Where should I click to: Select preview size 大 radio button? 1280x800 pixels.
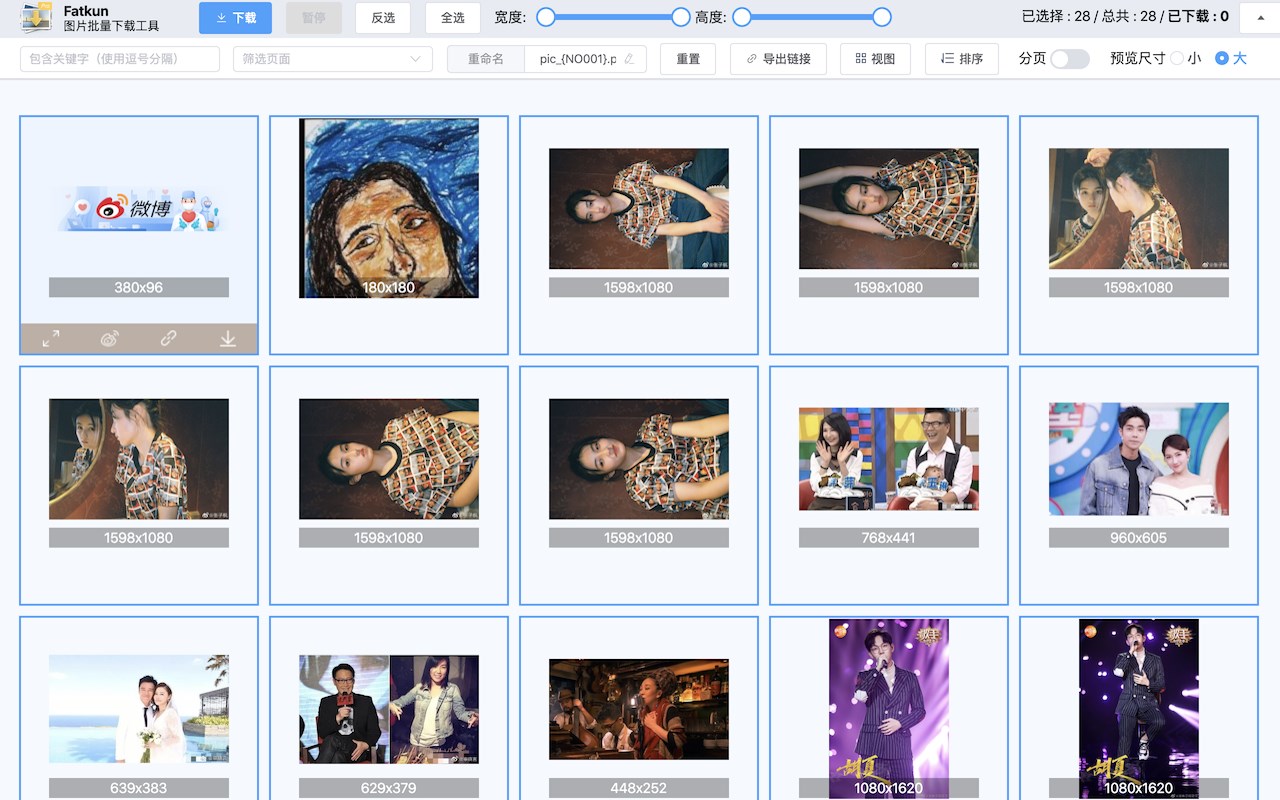click(x=1222, y=59)
